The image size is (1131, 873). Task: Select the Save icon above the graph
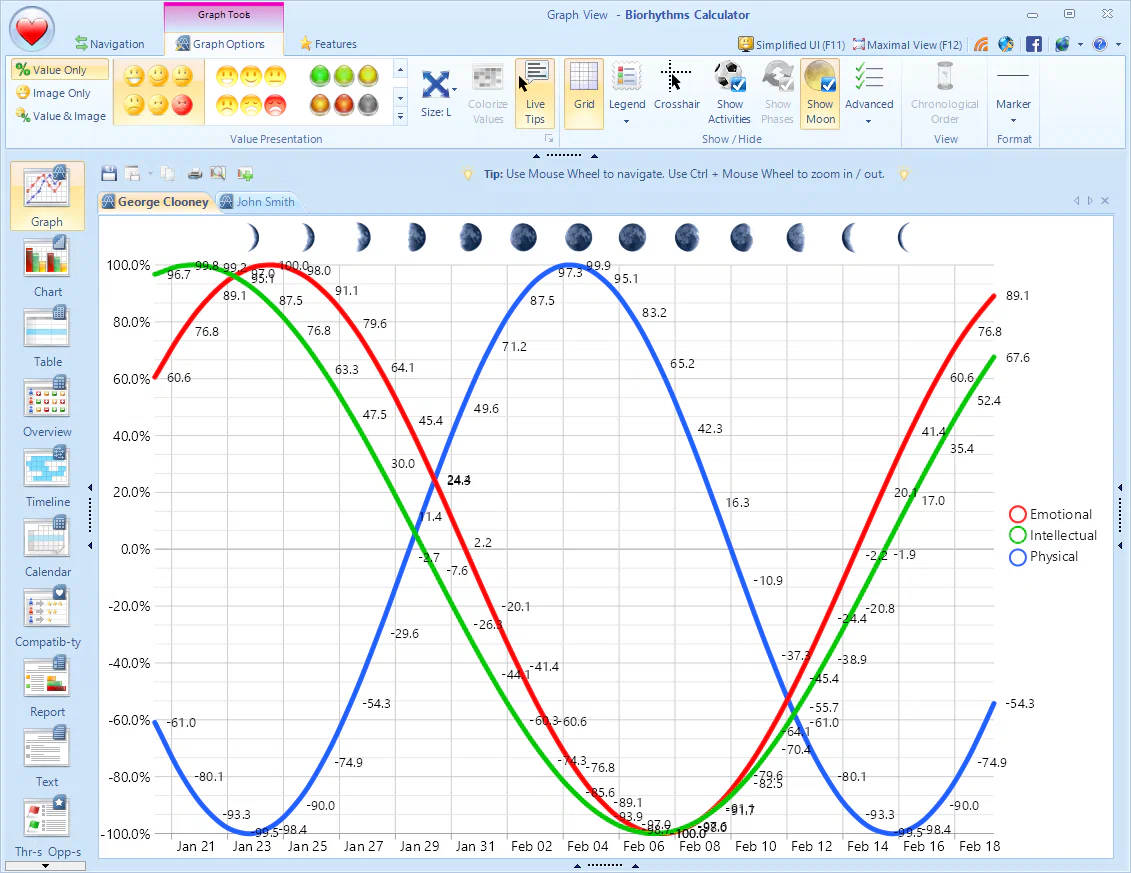tap(109, 173)
